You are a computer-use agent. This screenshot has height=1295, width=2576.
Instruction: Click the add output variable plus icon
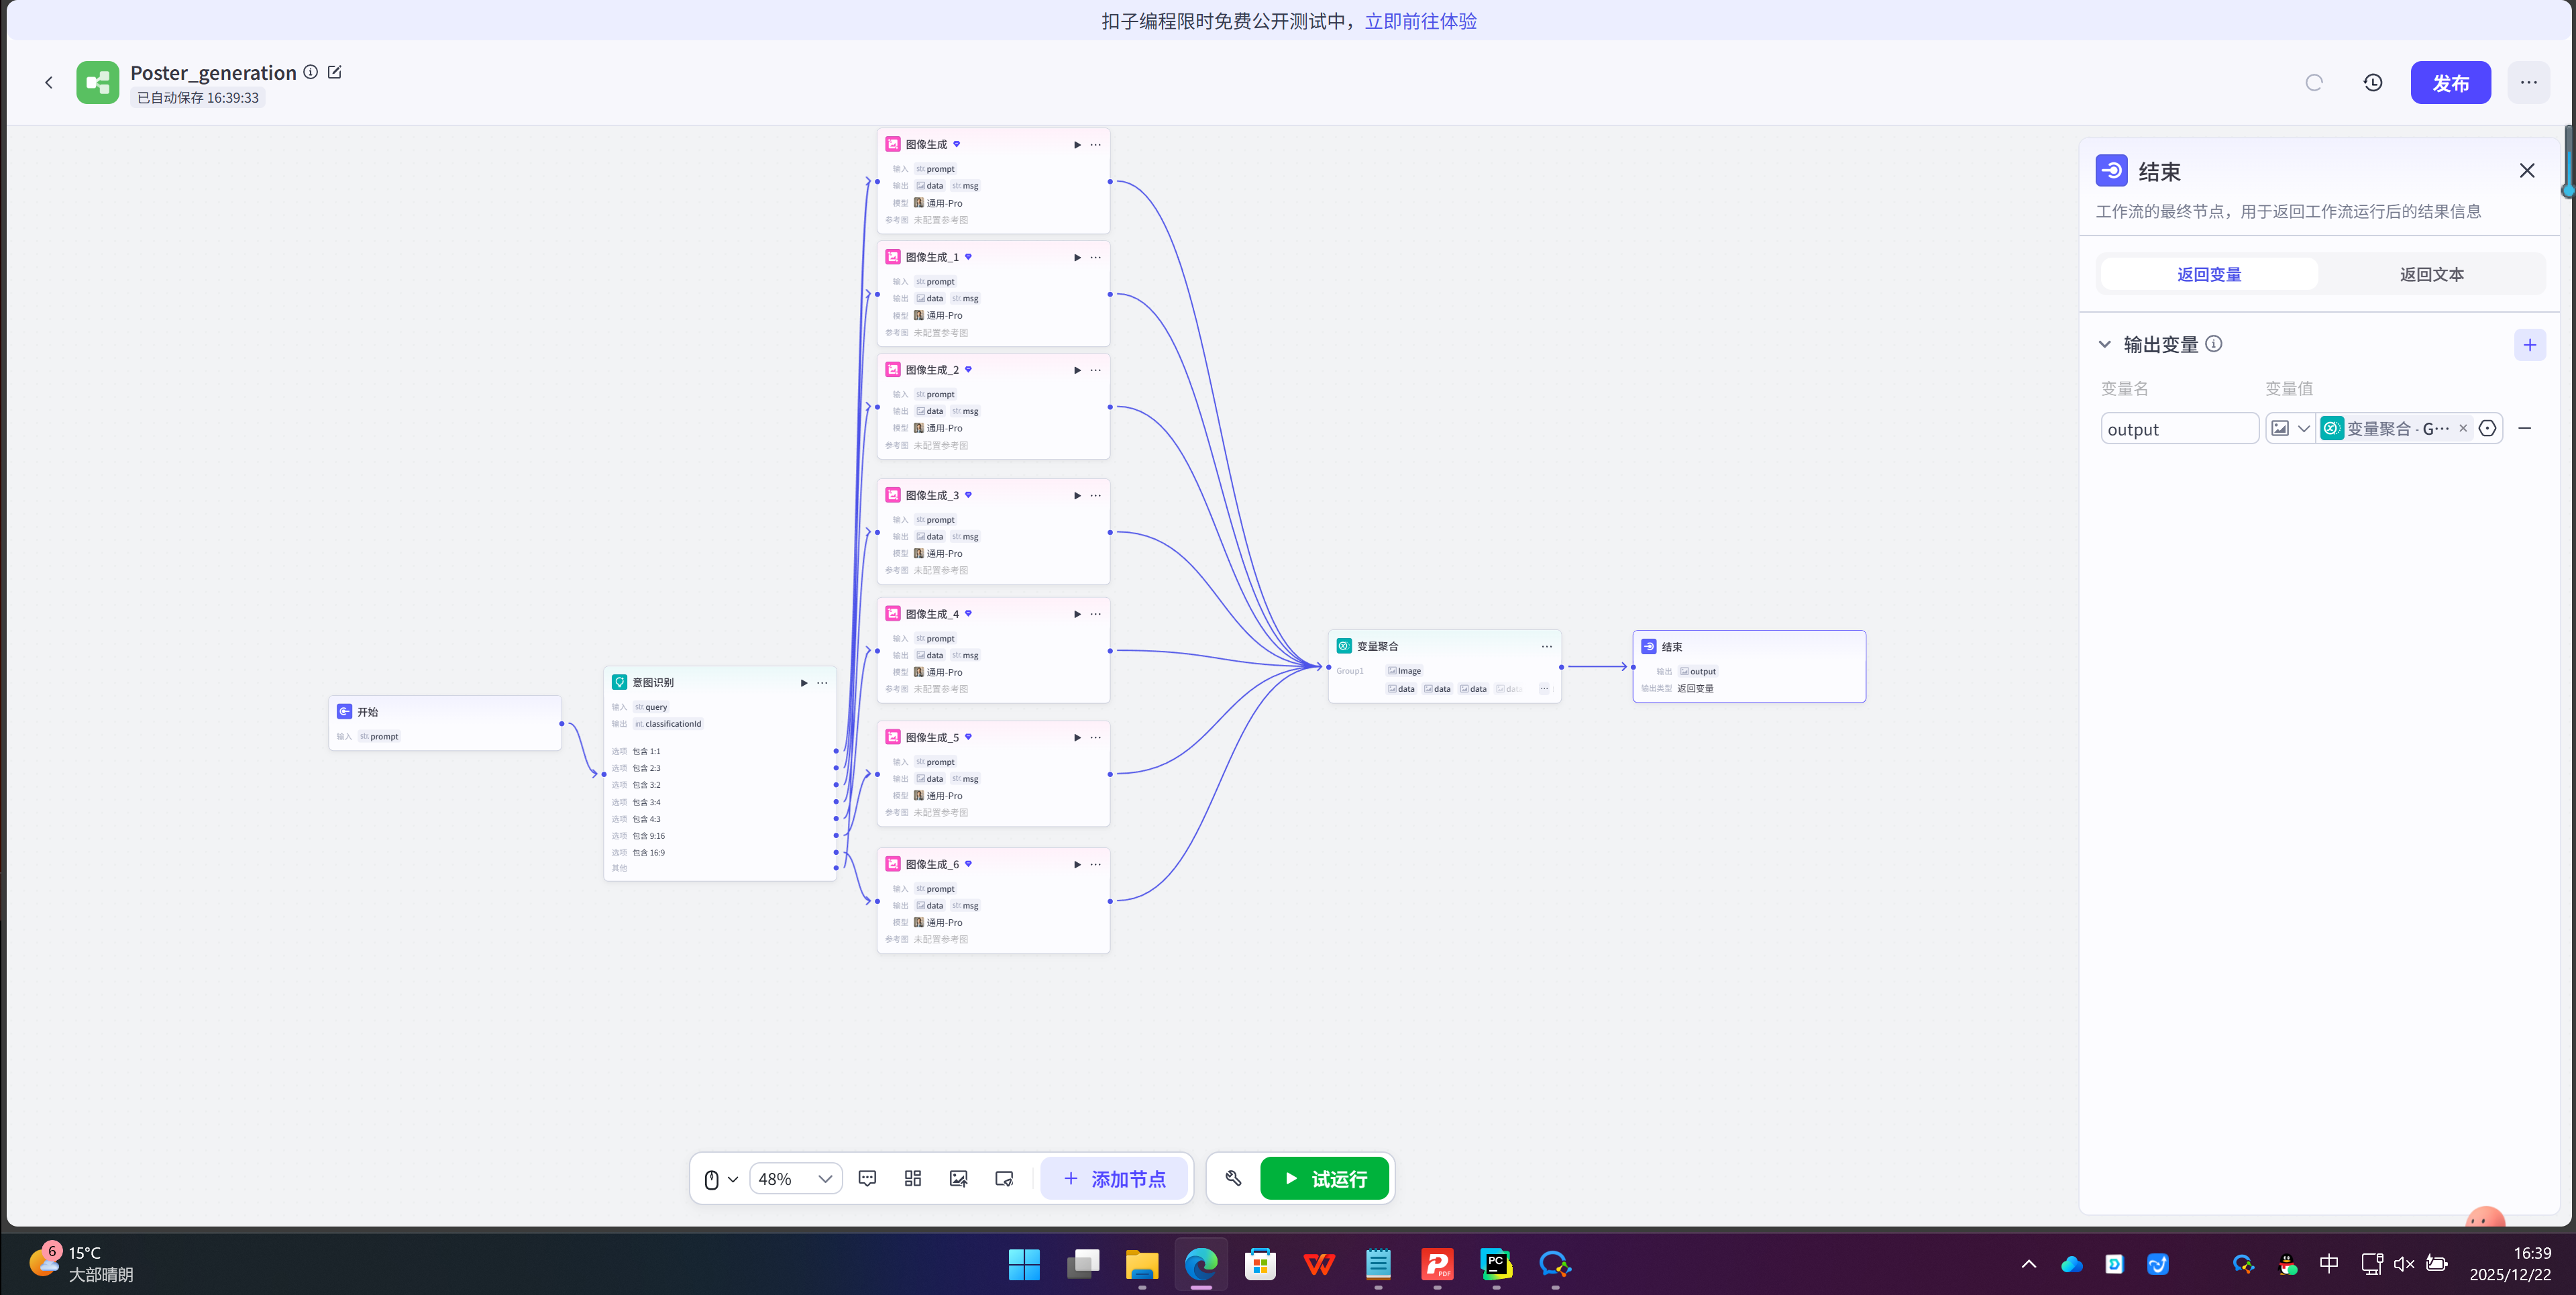pyautogui.click(x=2529, y=345)
